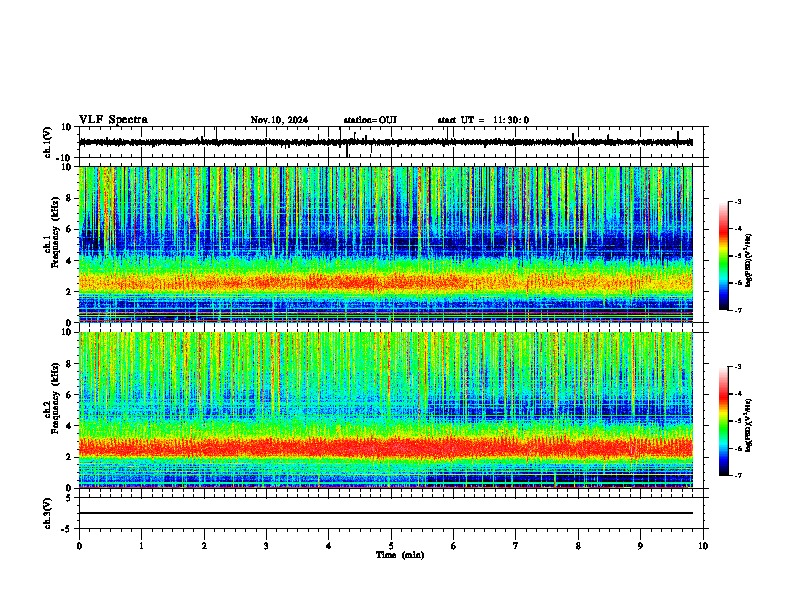The height and width of the screenshot is (612, 792).
Task: Click the "Time (min)" axis title
Action: point(400,555)
